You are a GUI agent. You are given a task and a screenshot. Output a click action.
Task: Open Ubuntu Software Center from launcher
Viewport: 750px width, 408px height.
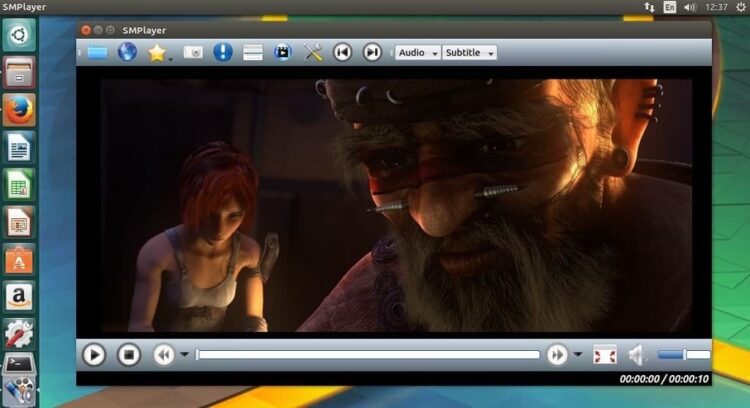pos(19,259)
